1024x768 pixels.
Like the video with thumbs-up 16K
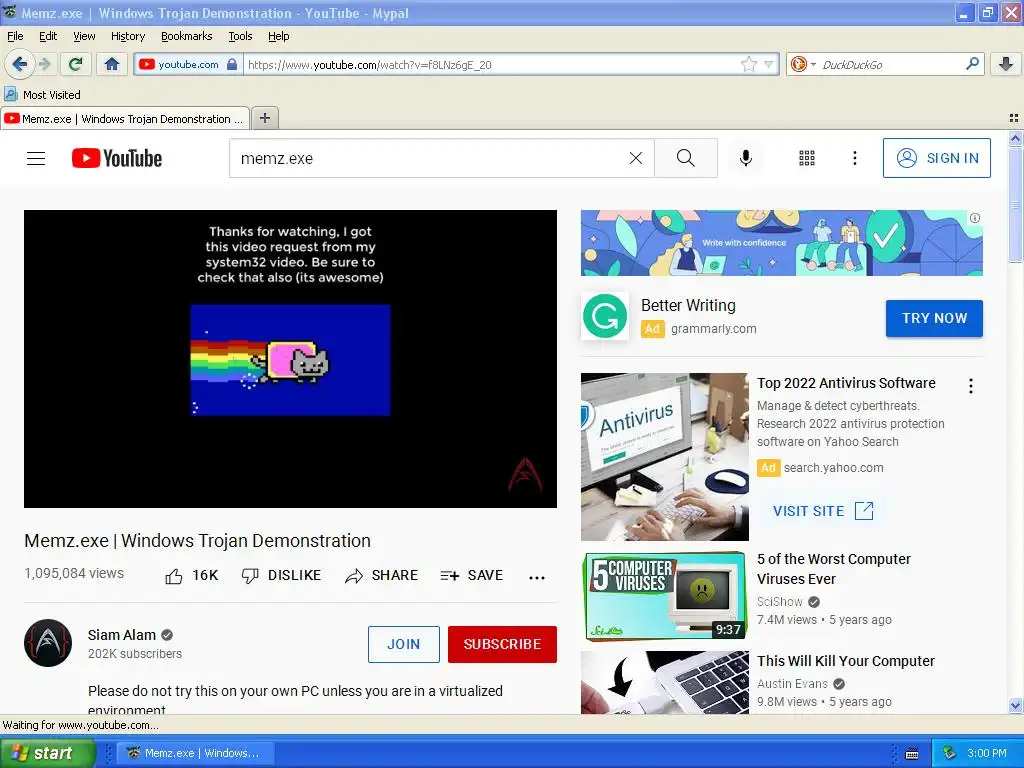pyautogui.click(x=191, y=575)
